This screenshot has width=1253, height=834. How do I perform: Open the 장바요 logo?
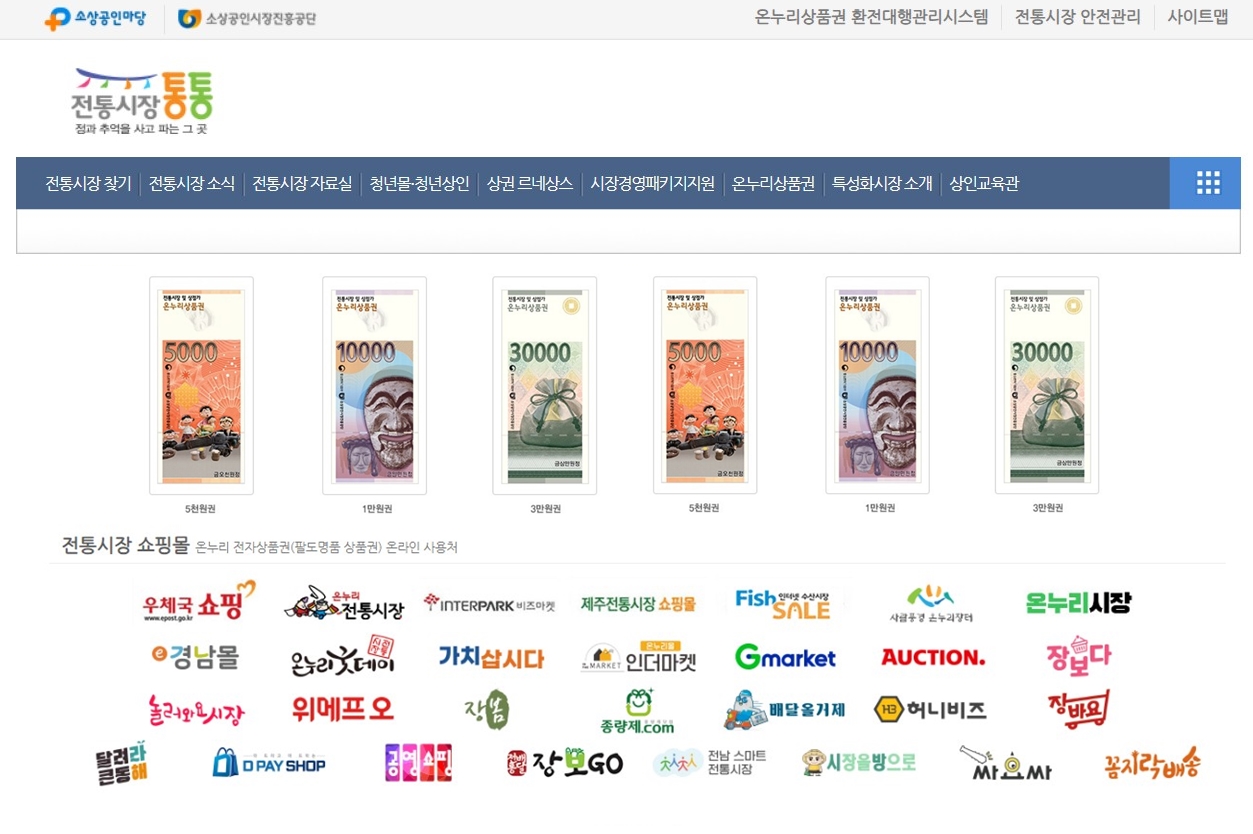click(x=1078, y=708)
